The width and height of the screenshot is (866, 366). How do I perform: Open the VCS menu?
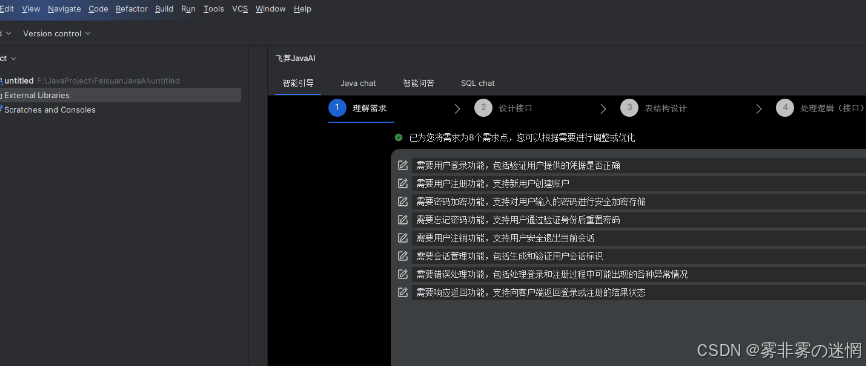click(240, 9)
